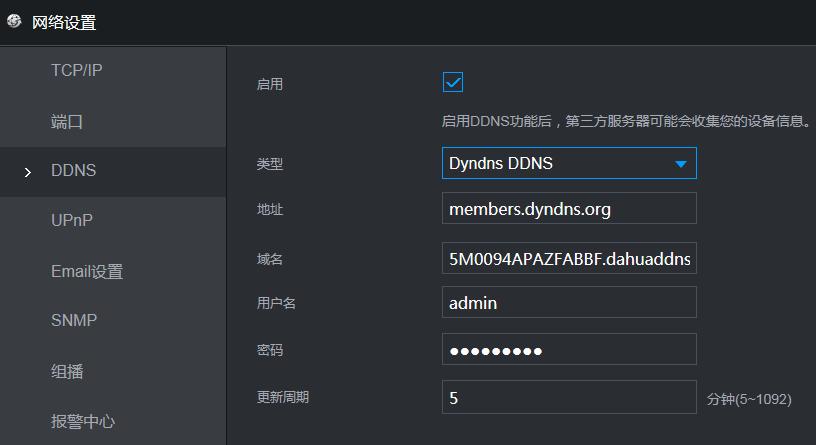The height and width of the screenshot is (445, 816).
Task: Open the SNMP settings page
Action: [74, 320]
